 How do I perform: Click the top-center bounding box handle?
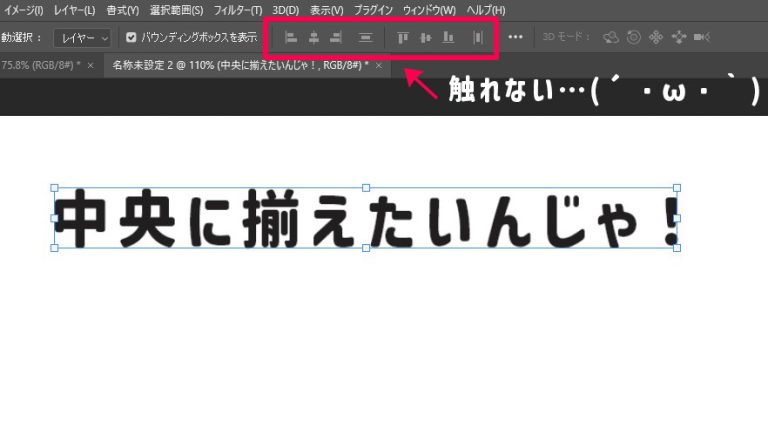[366, 187]
